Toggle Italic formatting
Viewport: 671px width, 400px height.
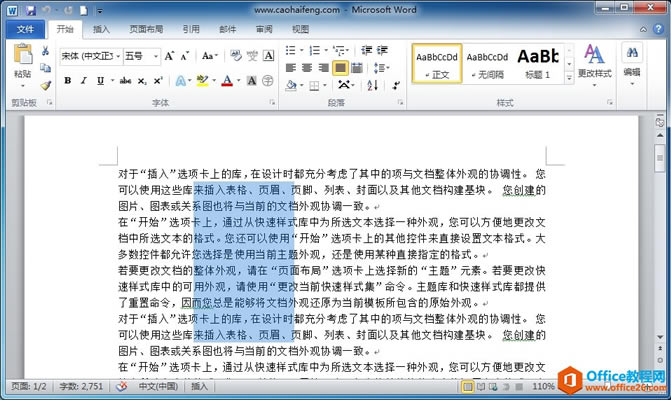coord(83,80)
